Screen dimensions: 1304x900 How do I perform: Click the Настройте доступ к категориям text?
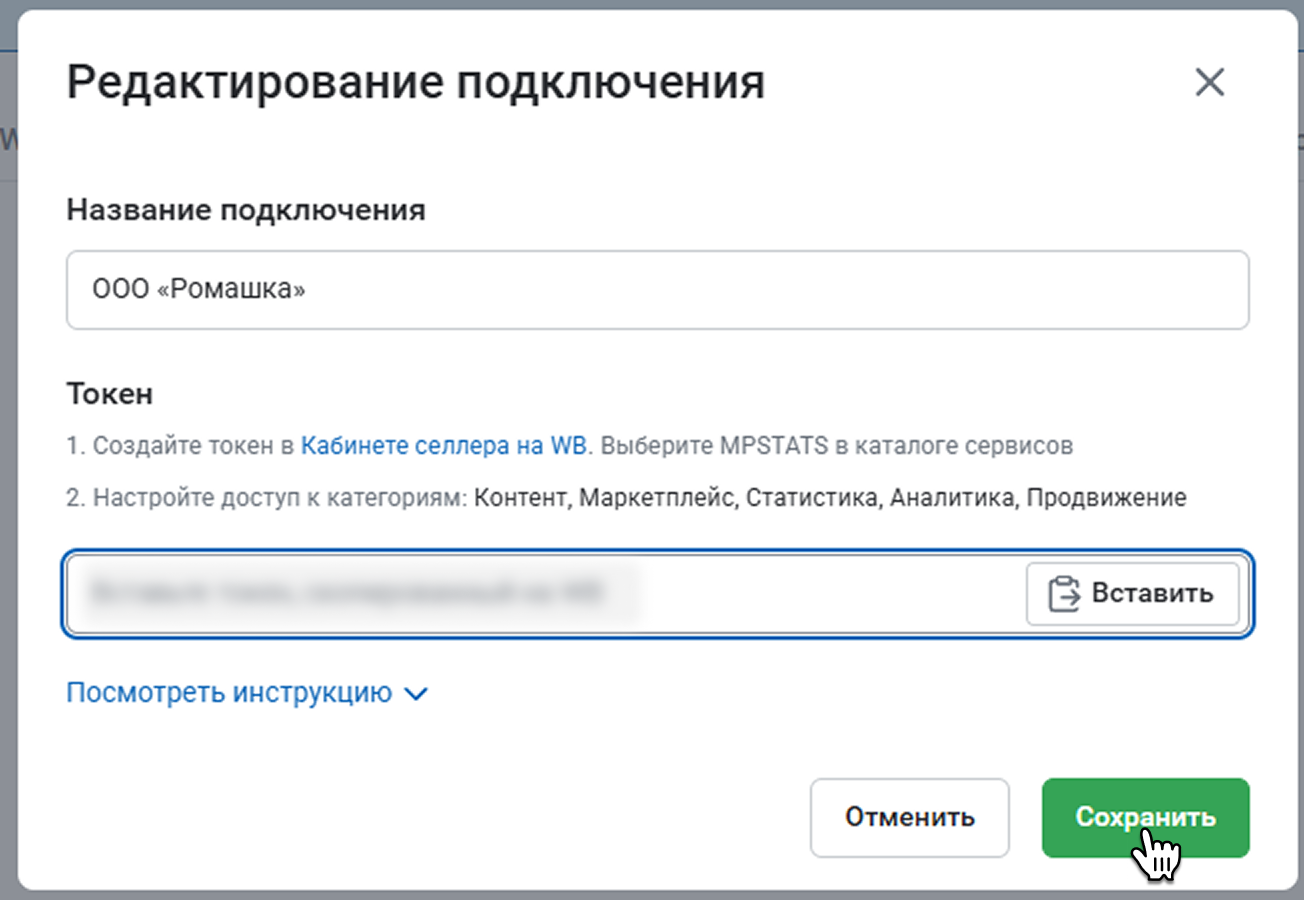280,498
